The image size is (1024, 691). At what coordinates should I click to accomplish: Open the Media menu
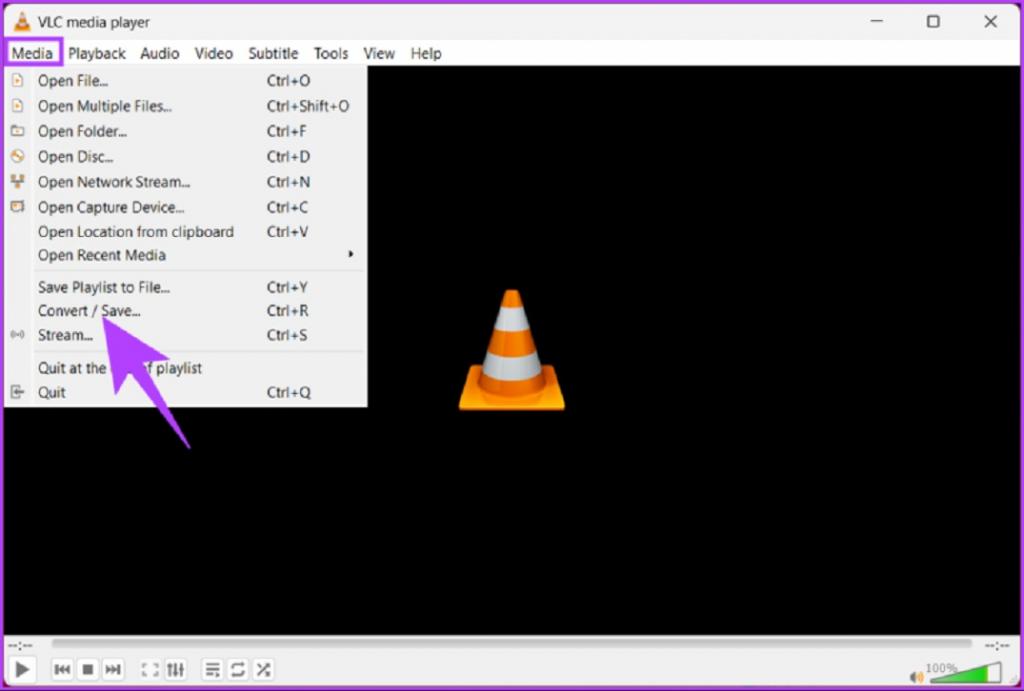[32, 53]
